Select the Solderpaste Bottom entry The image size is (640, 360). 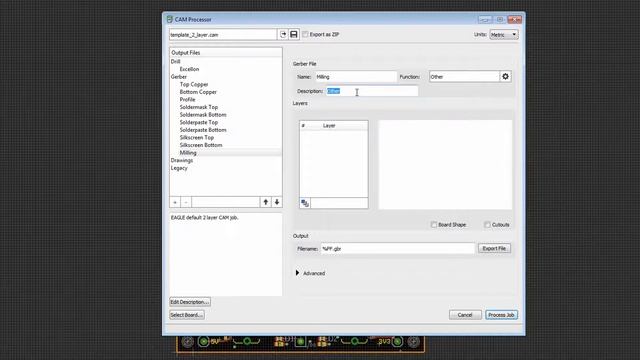coord(203,130)
